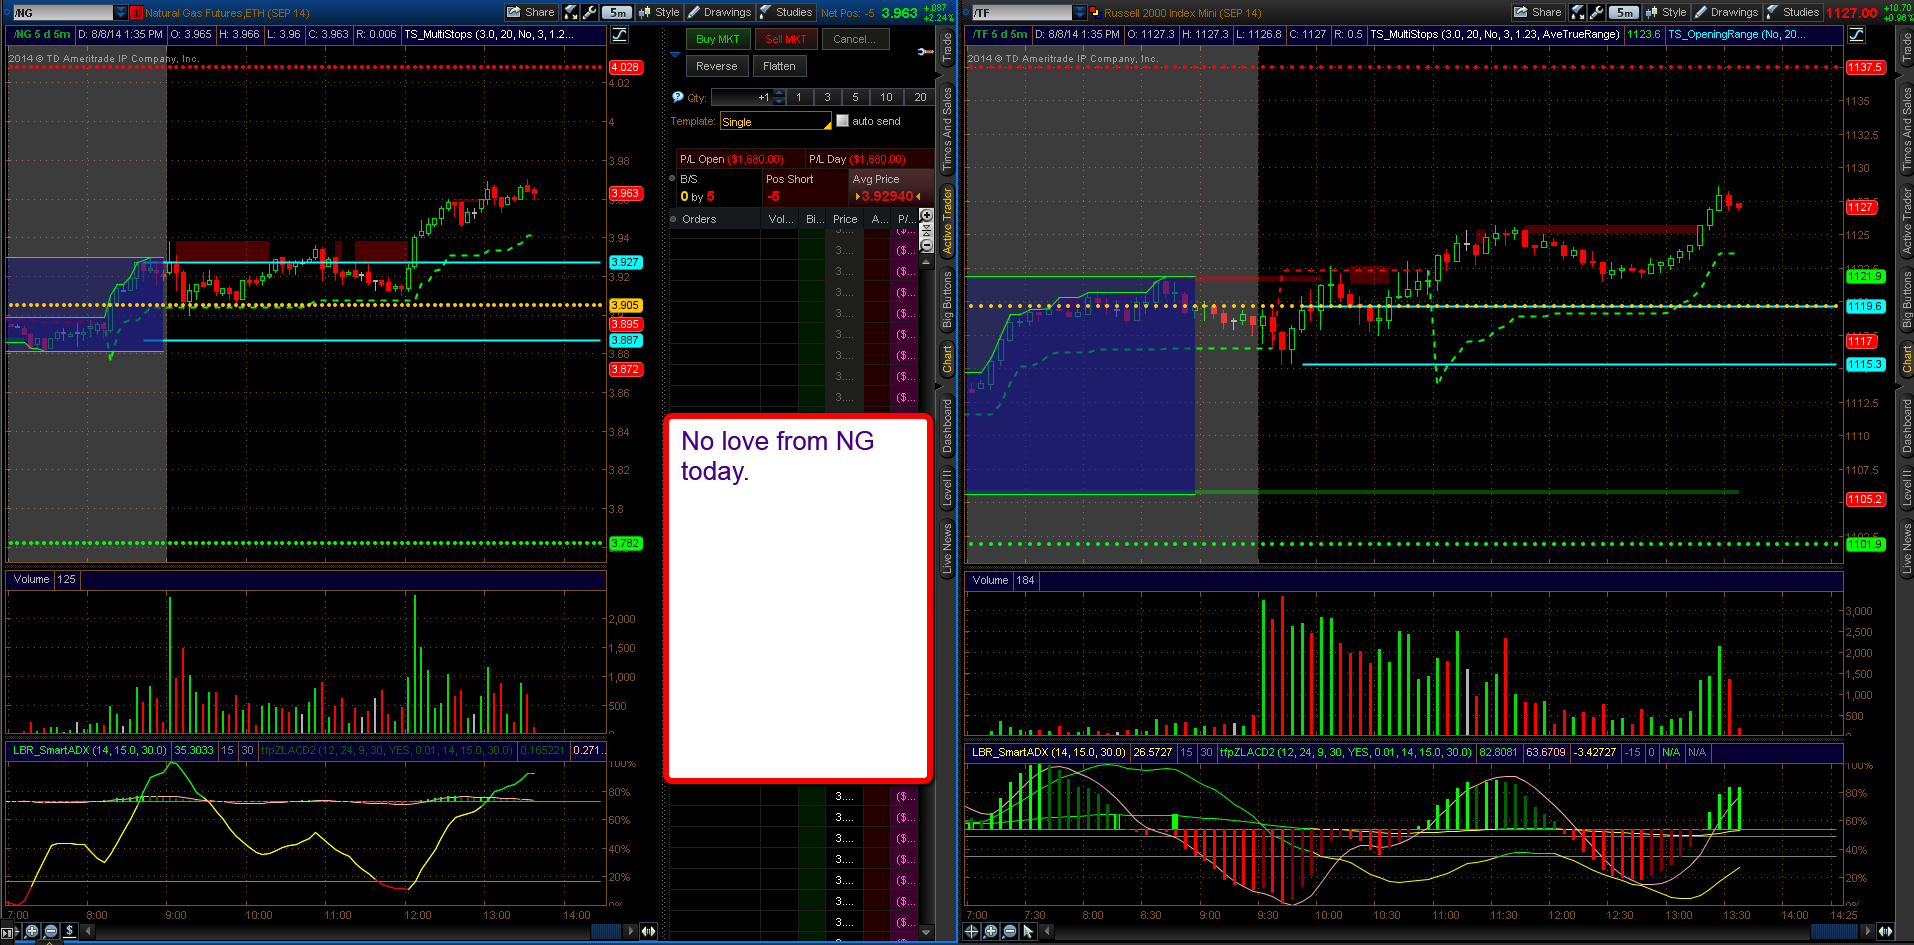Open the detach-chart icon on the TF chart toolbar

pos(1578,12)
